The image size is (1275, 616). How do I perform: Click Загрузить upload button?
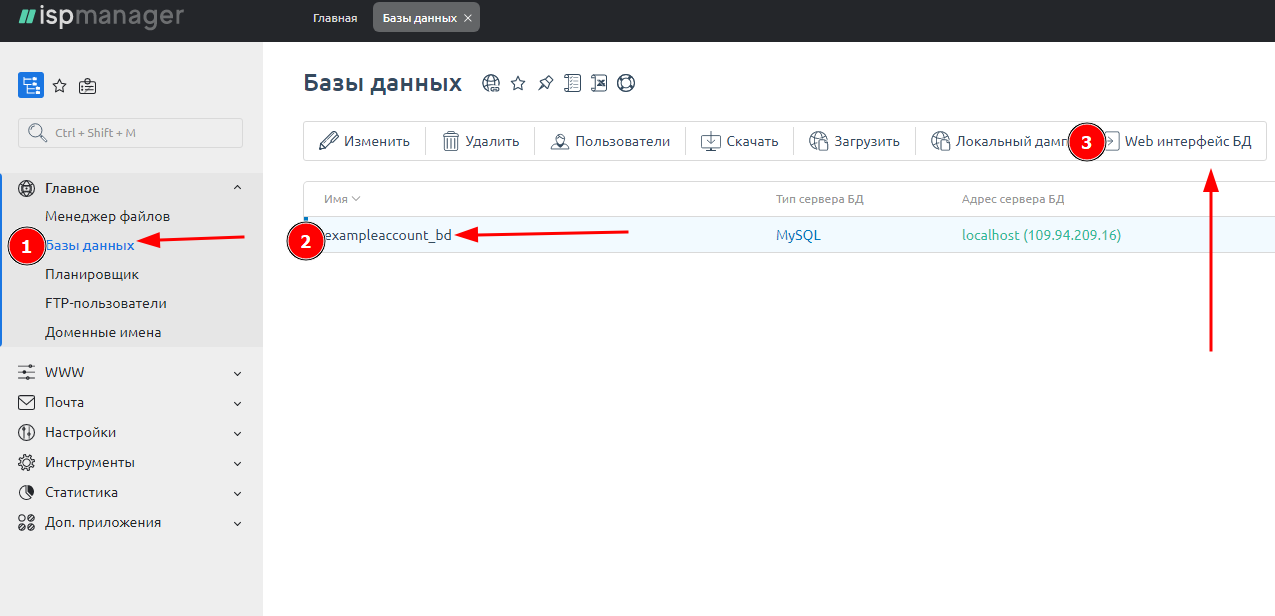pyautogui.click(x=854, y=141)
